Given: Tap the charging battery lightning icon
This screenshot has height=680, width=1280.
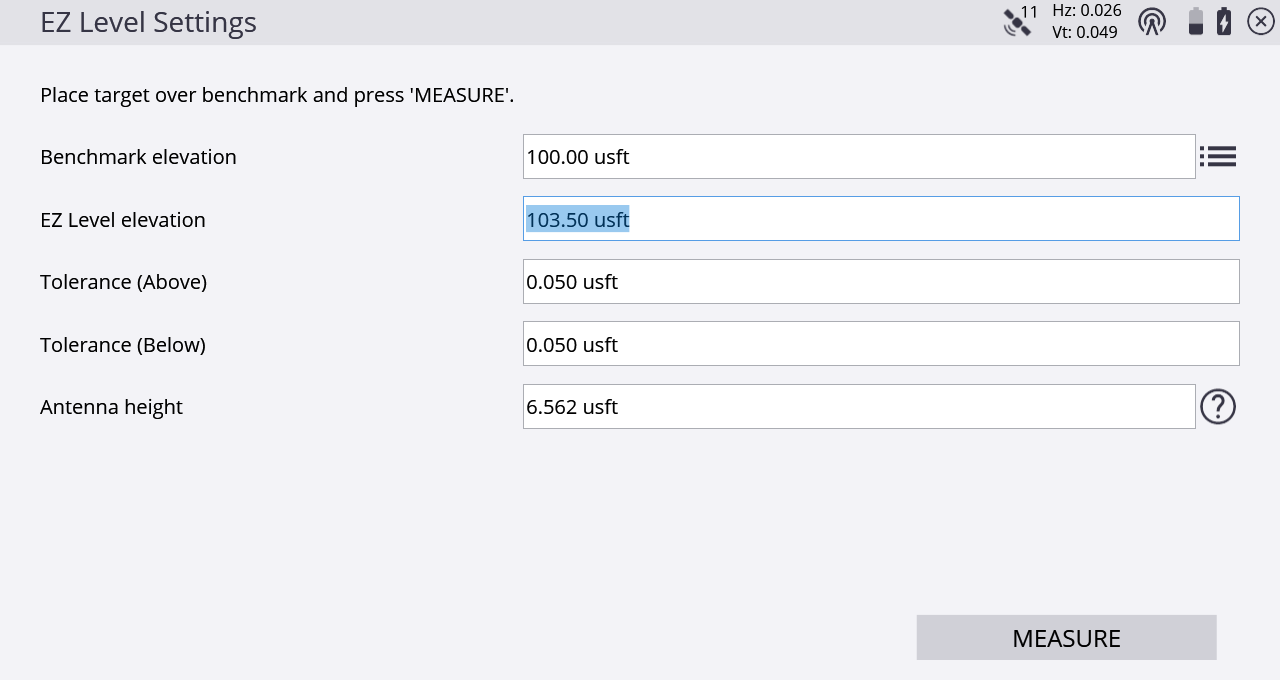Looking at the screenshot, I should [x=1224, y=21].
